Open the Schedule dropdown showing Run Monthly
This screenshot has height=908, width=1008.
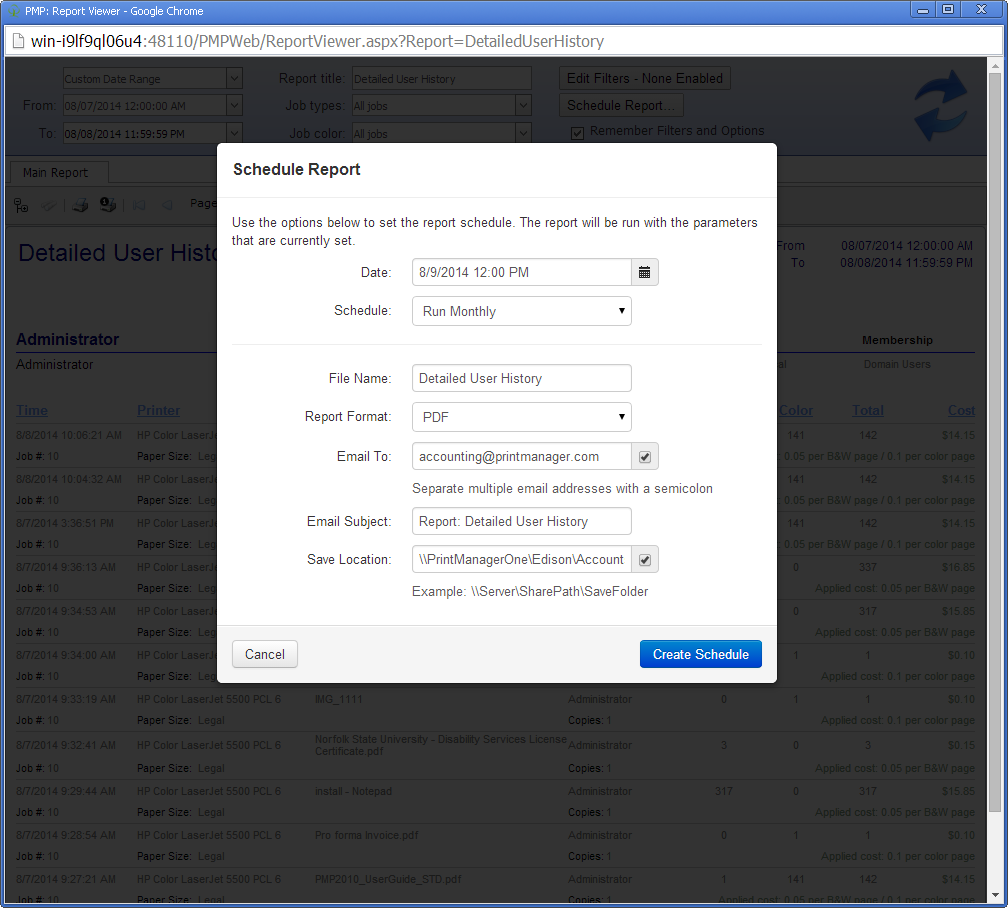521,311
